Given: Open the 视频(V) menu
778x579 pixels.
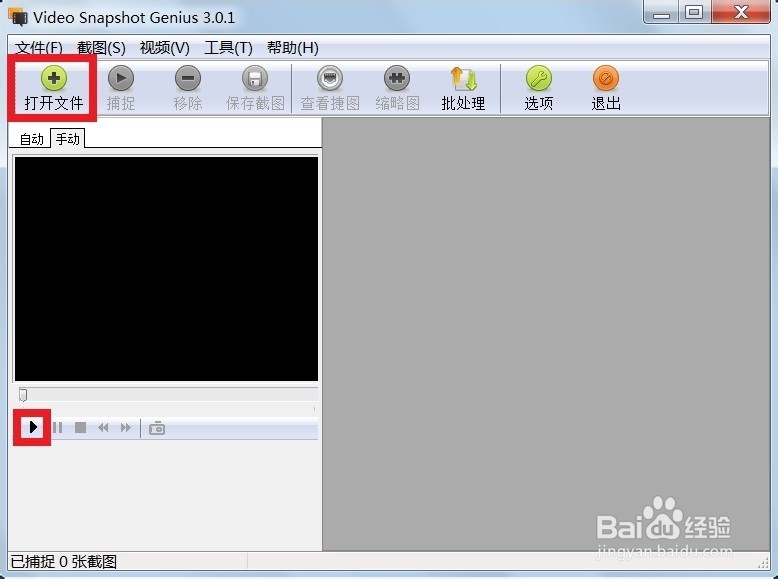Looking at the screenshot, I should click(165, 48).
